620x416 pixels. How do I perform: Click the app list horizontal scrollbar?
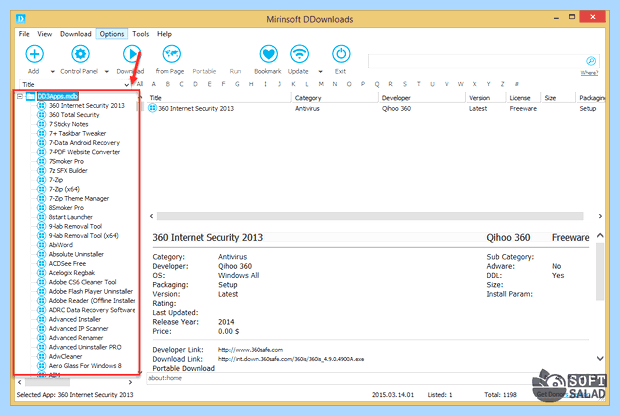tap(370, 216)
